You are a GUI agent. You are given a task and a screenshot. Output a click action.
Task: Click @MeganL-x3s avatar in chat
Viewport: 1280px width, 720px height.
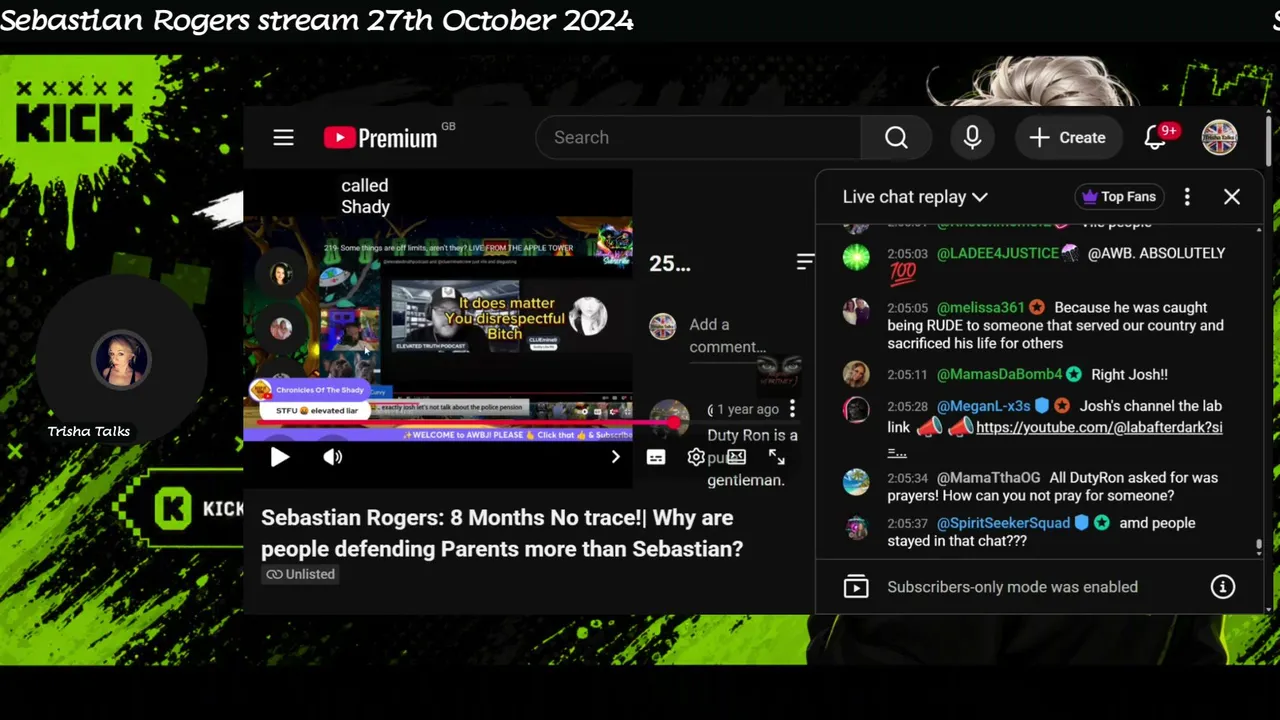click(856, 410)
